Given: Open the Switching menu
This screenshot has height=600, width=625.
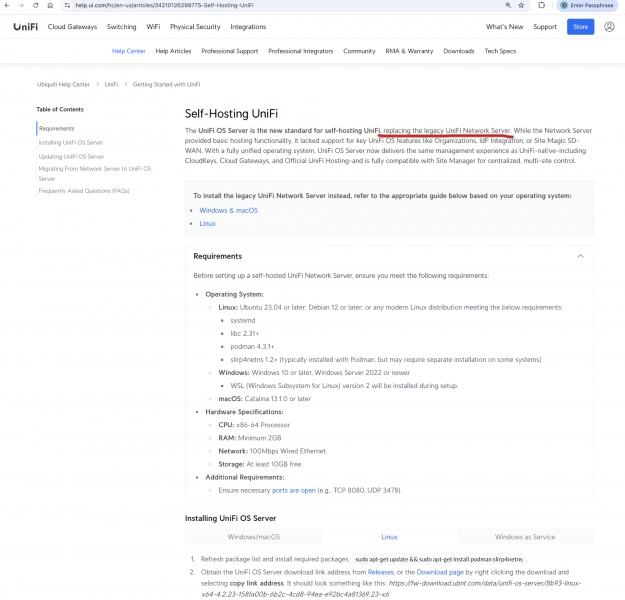Looking at the screenshot, I should point(122,27).
